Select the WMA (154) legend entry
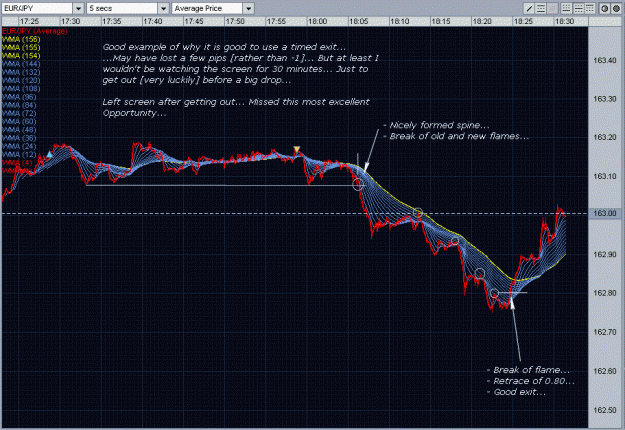 [x=21, y=56]
